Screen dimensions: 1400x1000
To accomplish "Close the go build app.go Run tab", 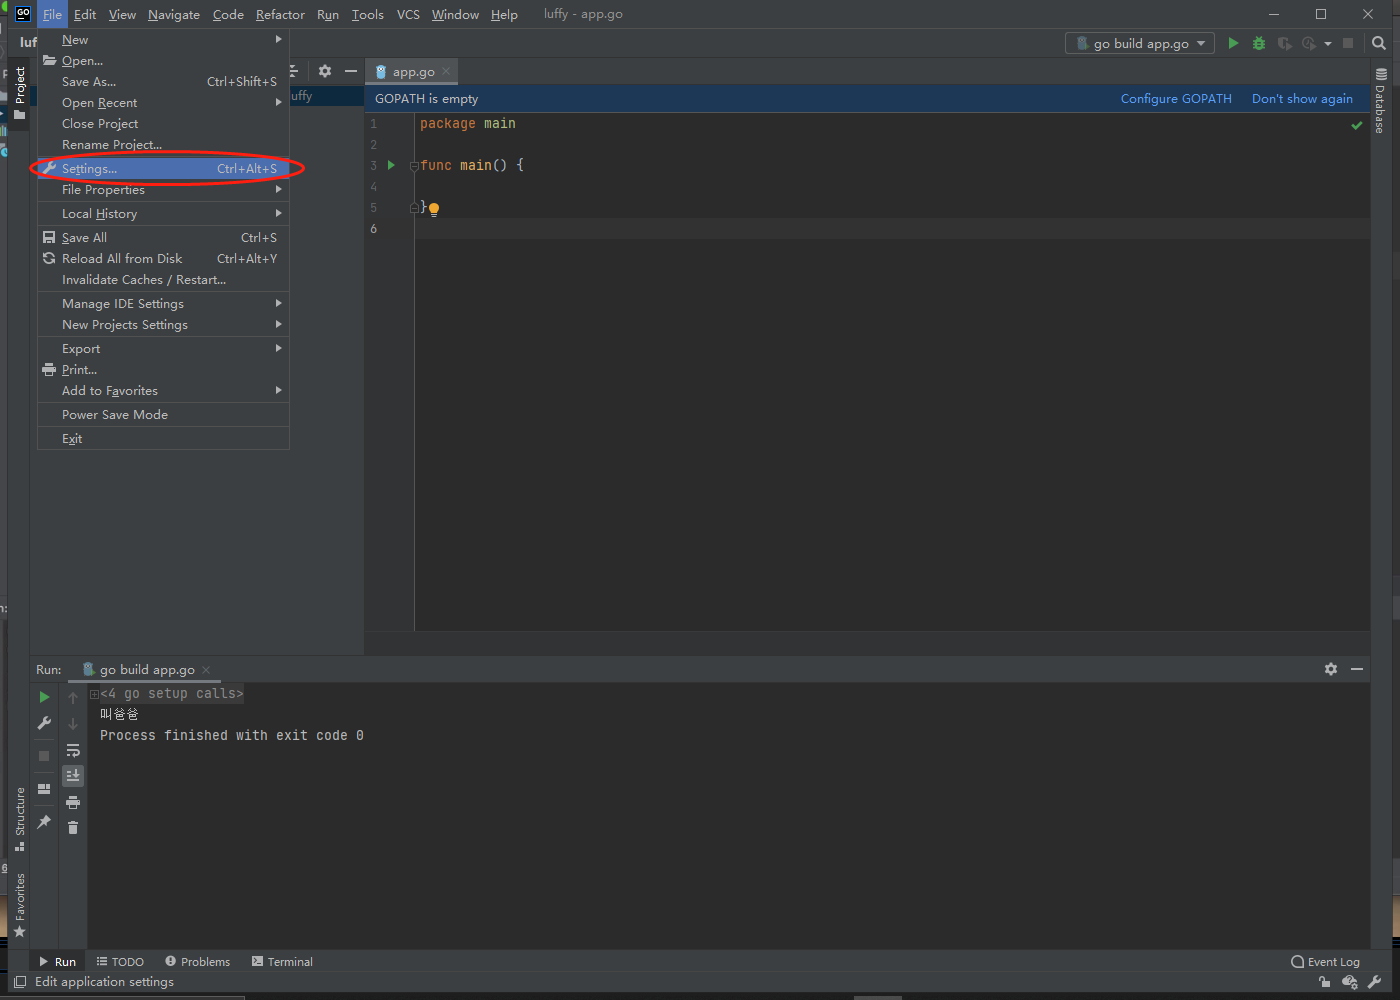I will tap(206, 670).
